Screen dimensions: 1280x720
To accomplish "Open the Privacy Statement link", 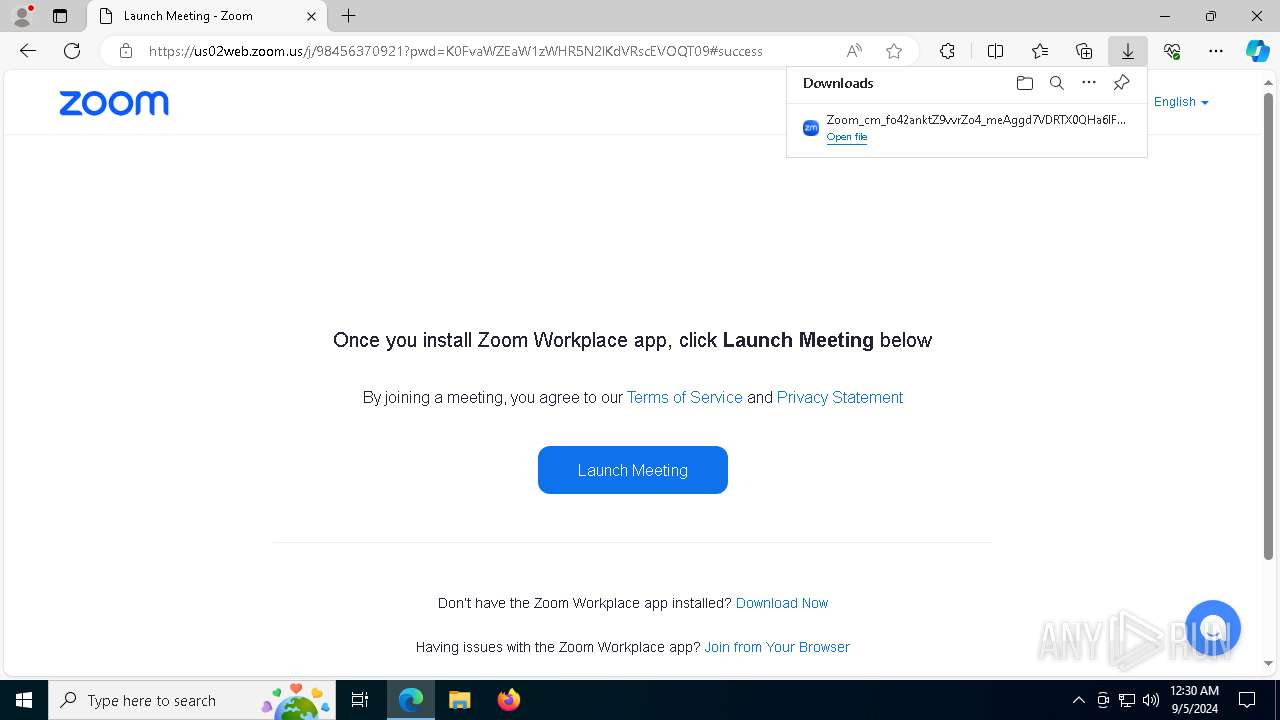I will (840, 397).
